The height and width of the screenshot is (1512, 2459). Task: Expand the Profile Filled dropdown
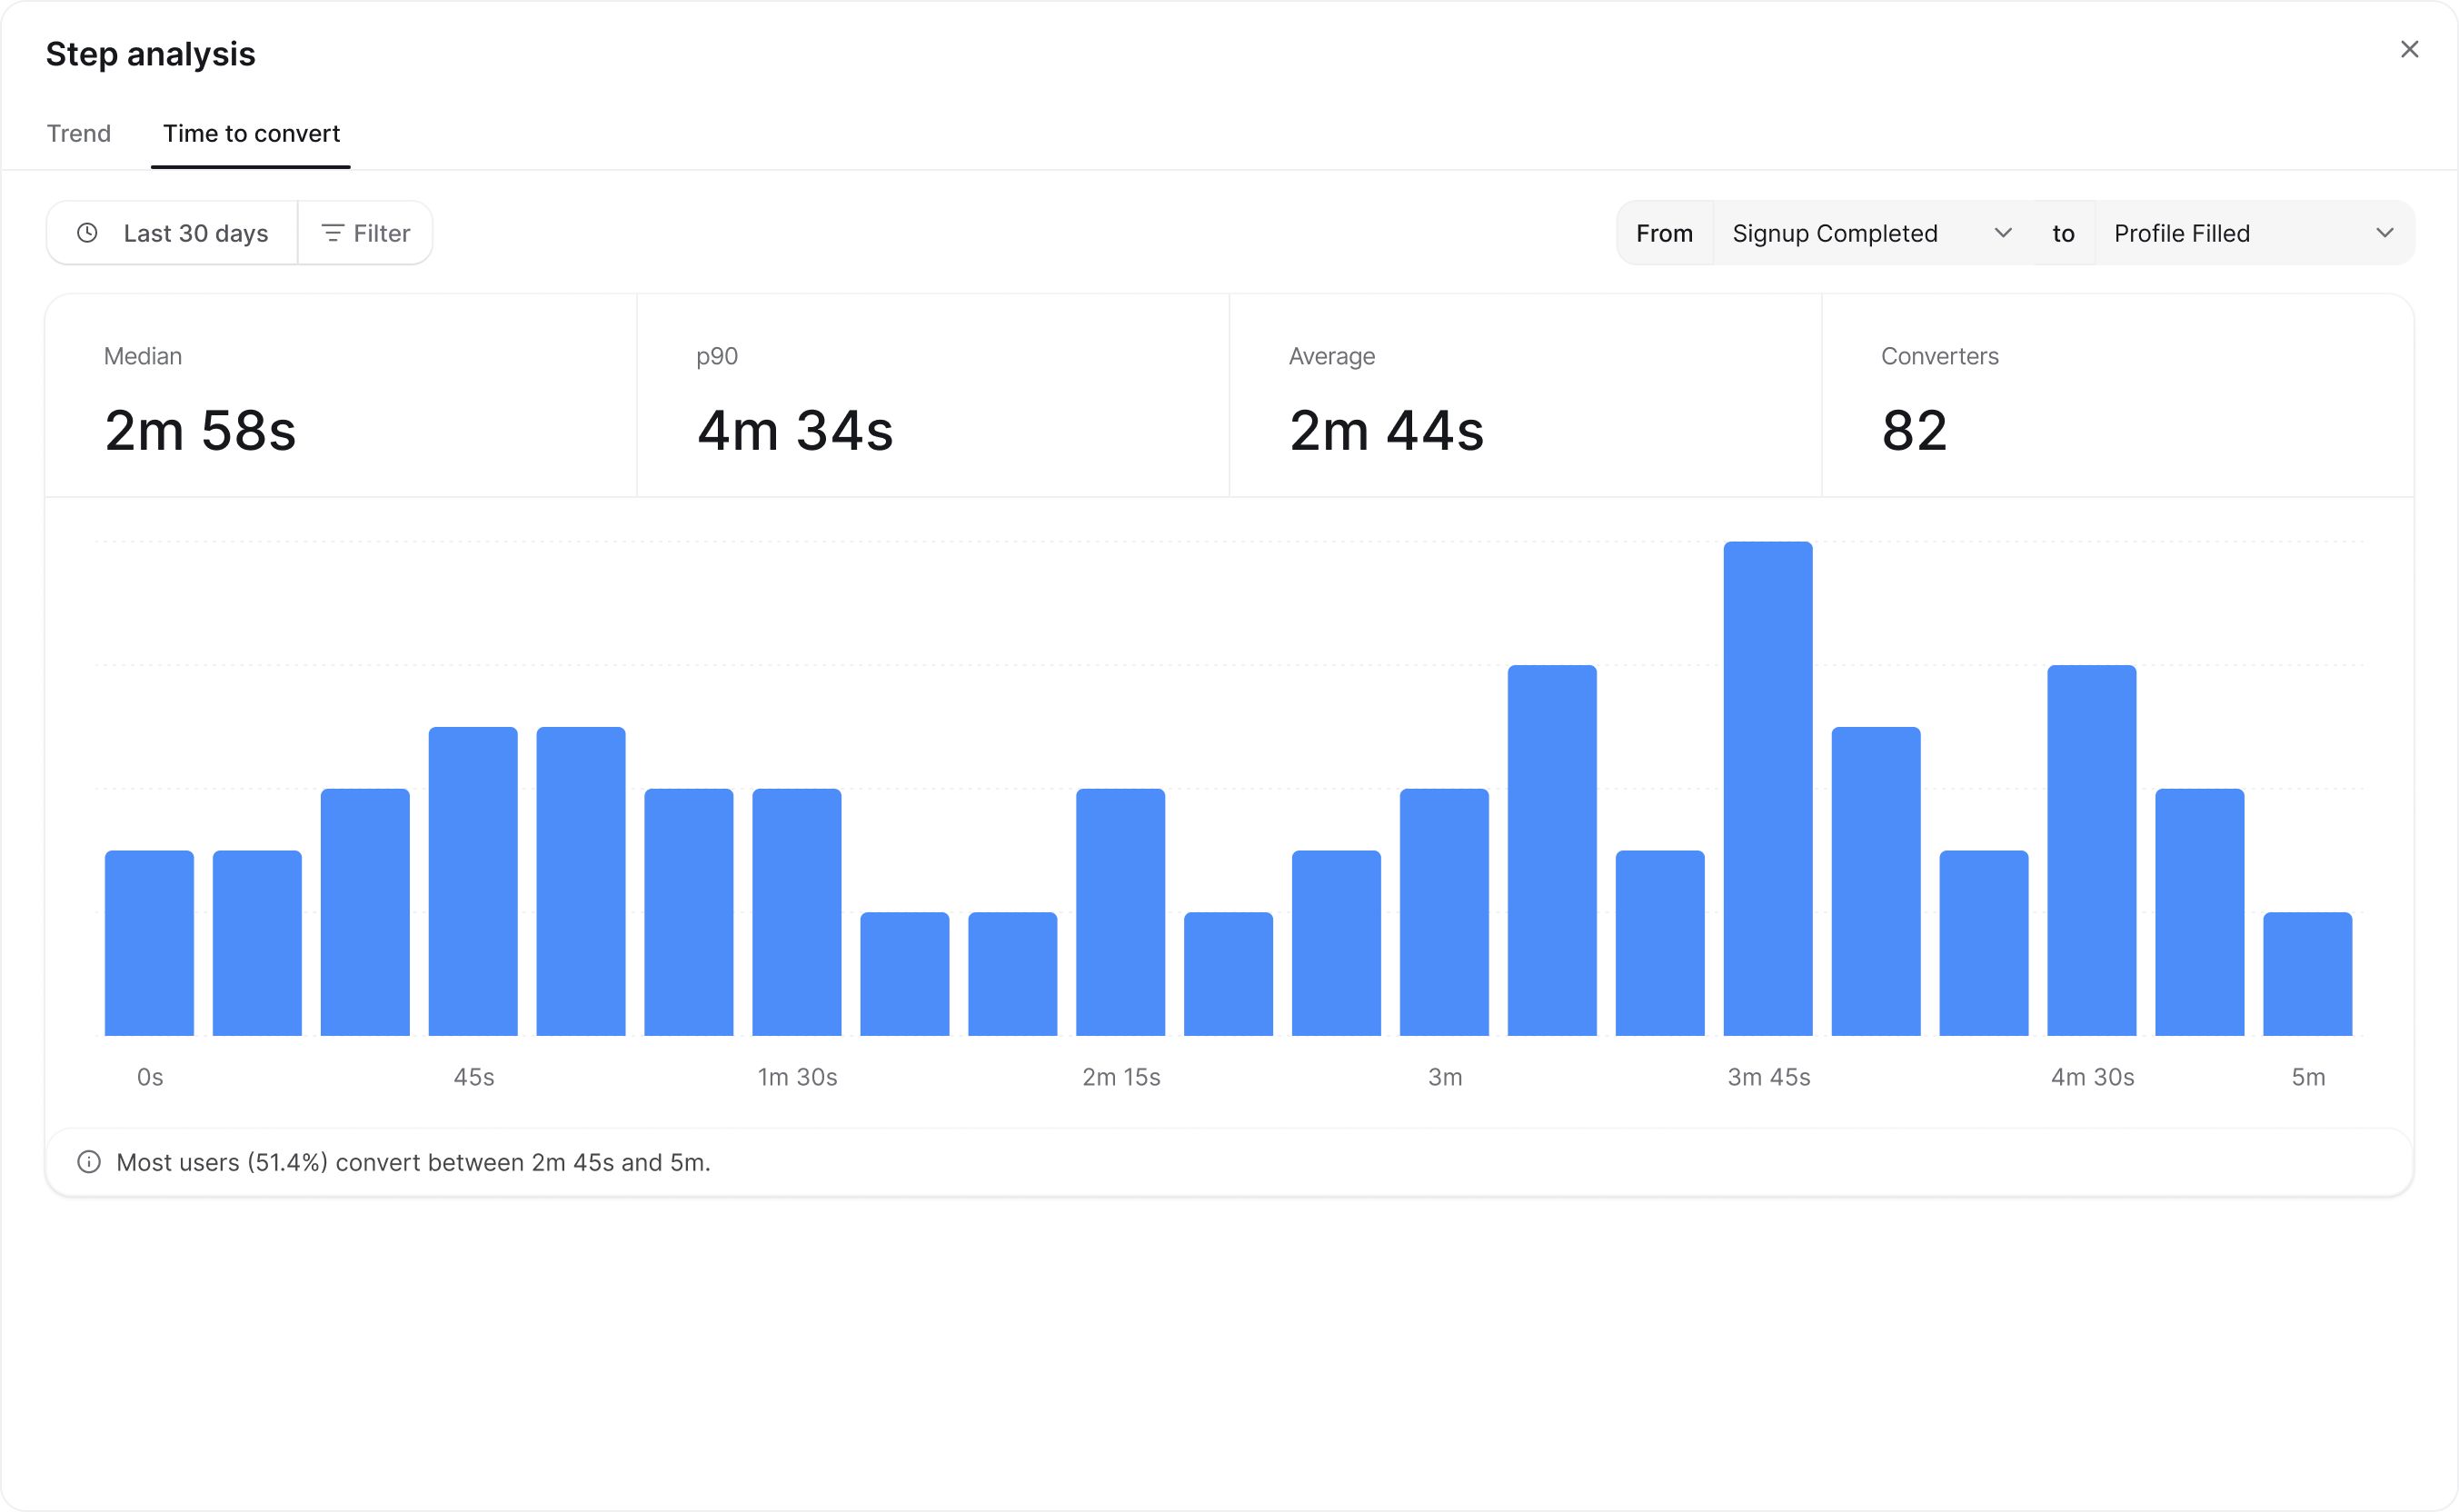(2254, 233)
